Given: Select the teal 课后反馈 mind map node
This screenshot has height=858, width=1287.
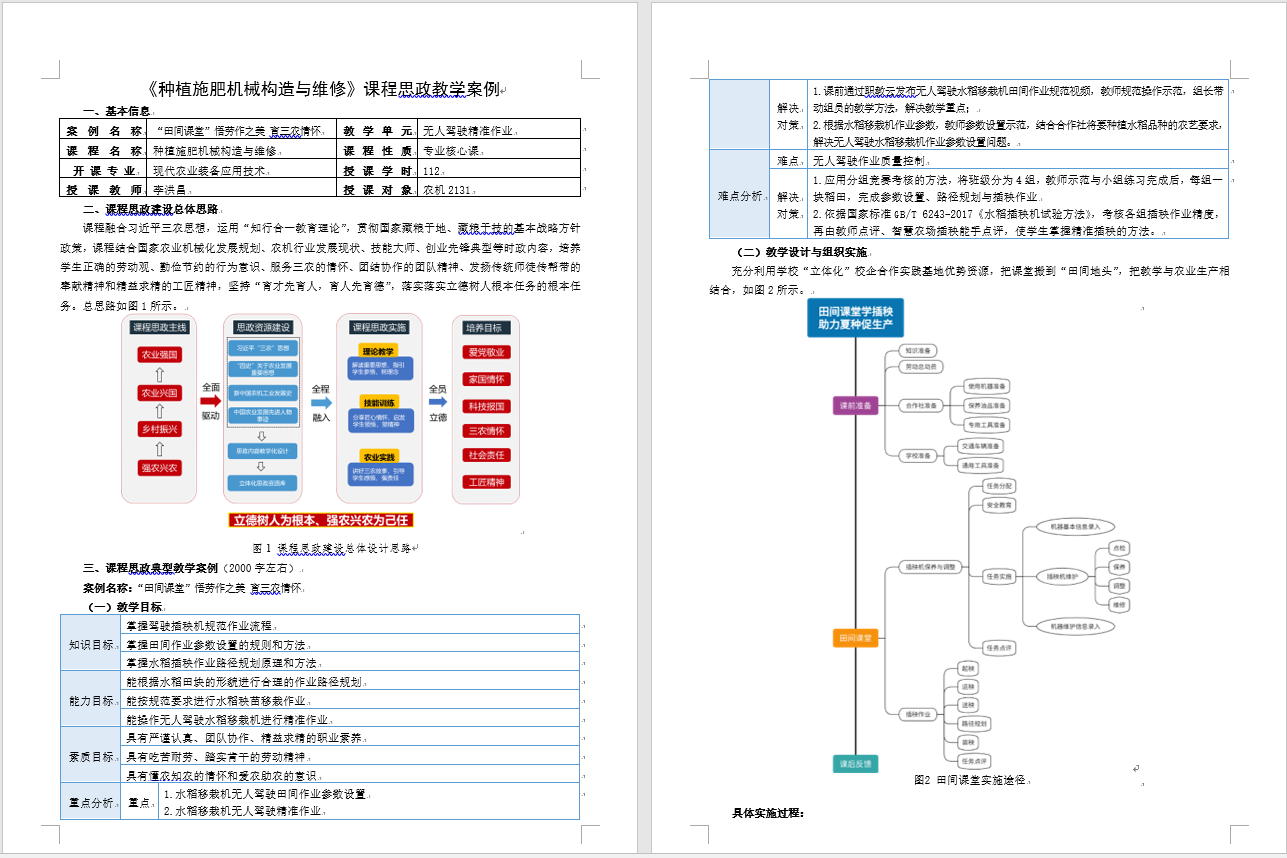Looking at the screenshot, I should pos(855,764).
